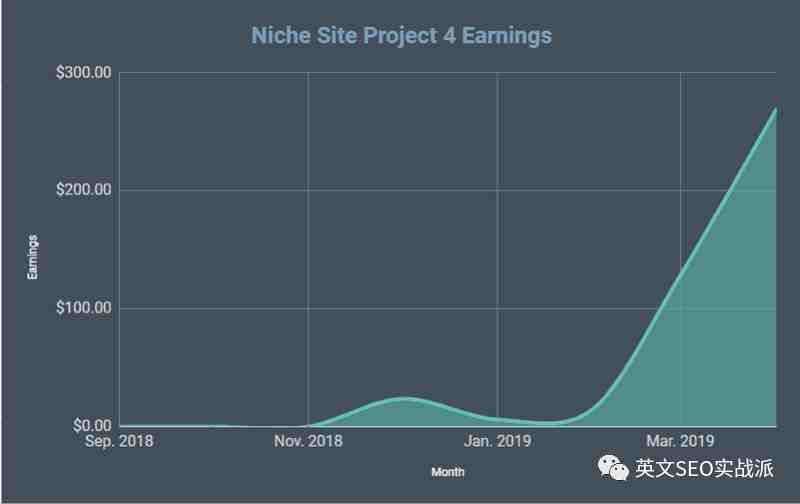
Task: Click the Mar. 2019 x-axis label
Action: (x=680, y=441)
